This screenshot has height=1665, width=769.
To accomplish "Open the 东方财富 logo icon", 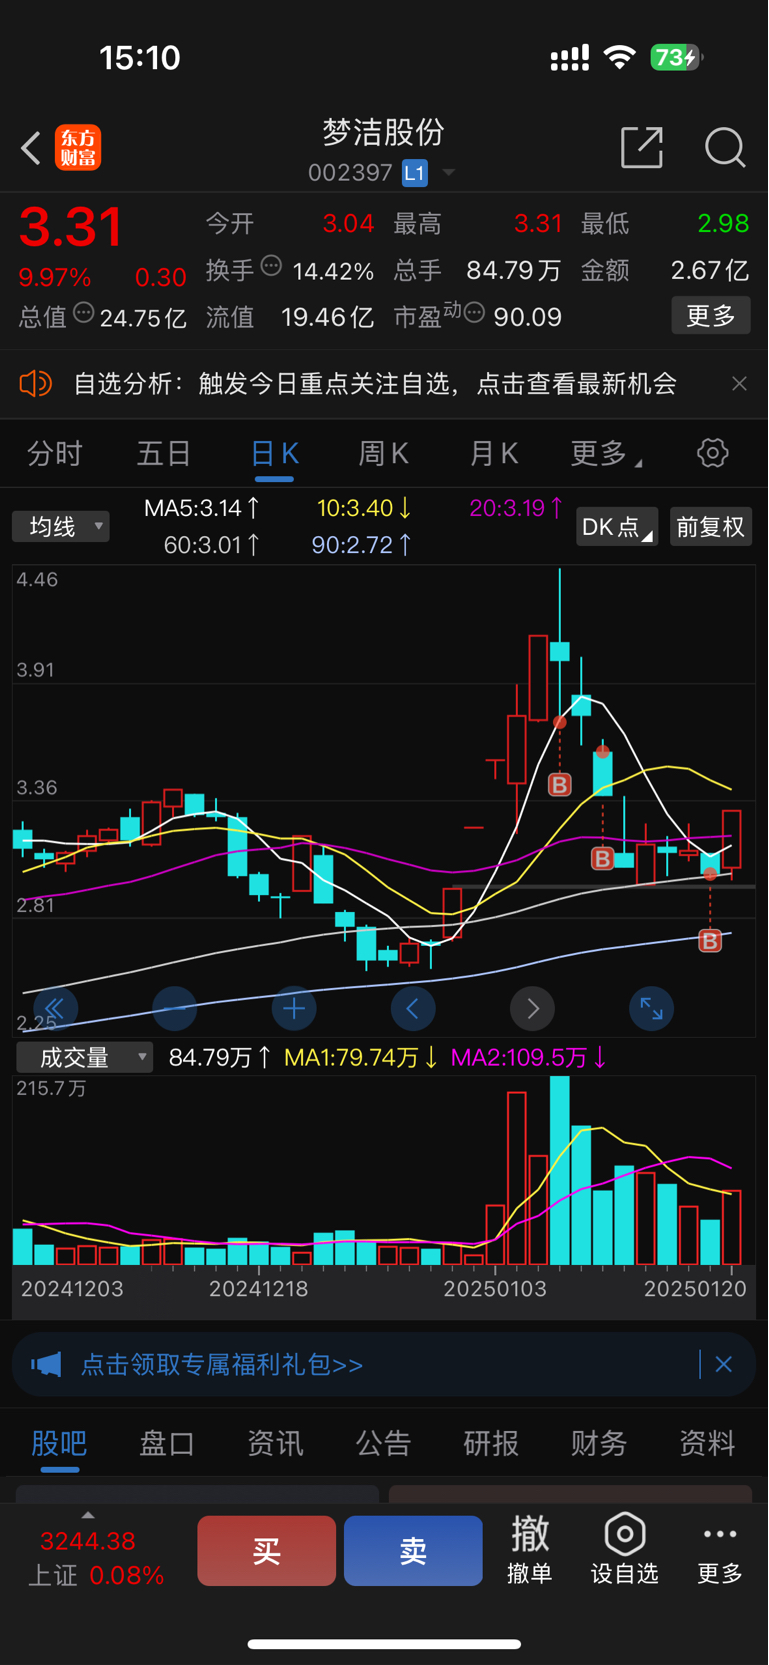I will [x=78, y=148].
